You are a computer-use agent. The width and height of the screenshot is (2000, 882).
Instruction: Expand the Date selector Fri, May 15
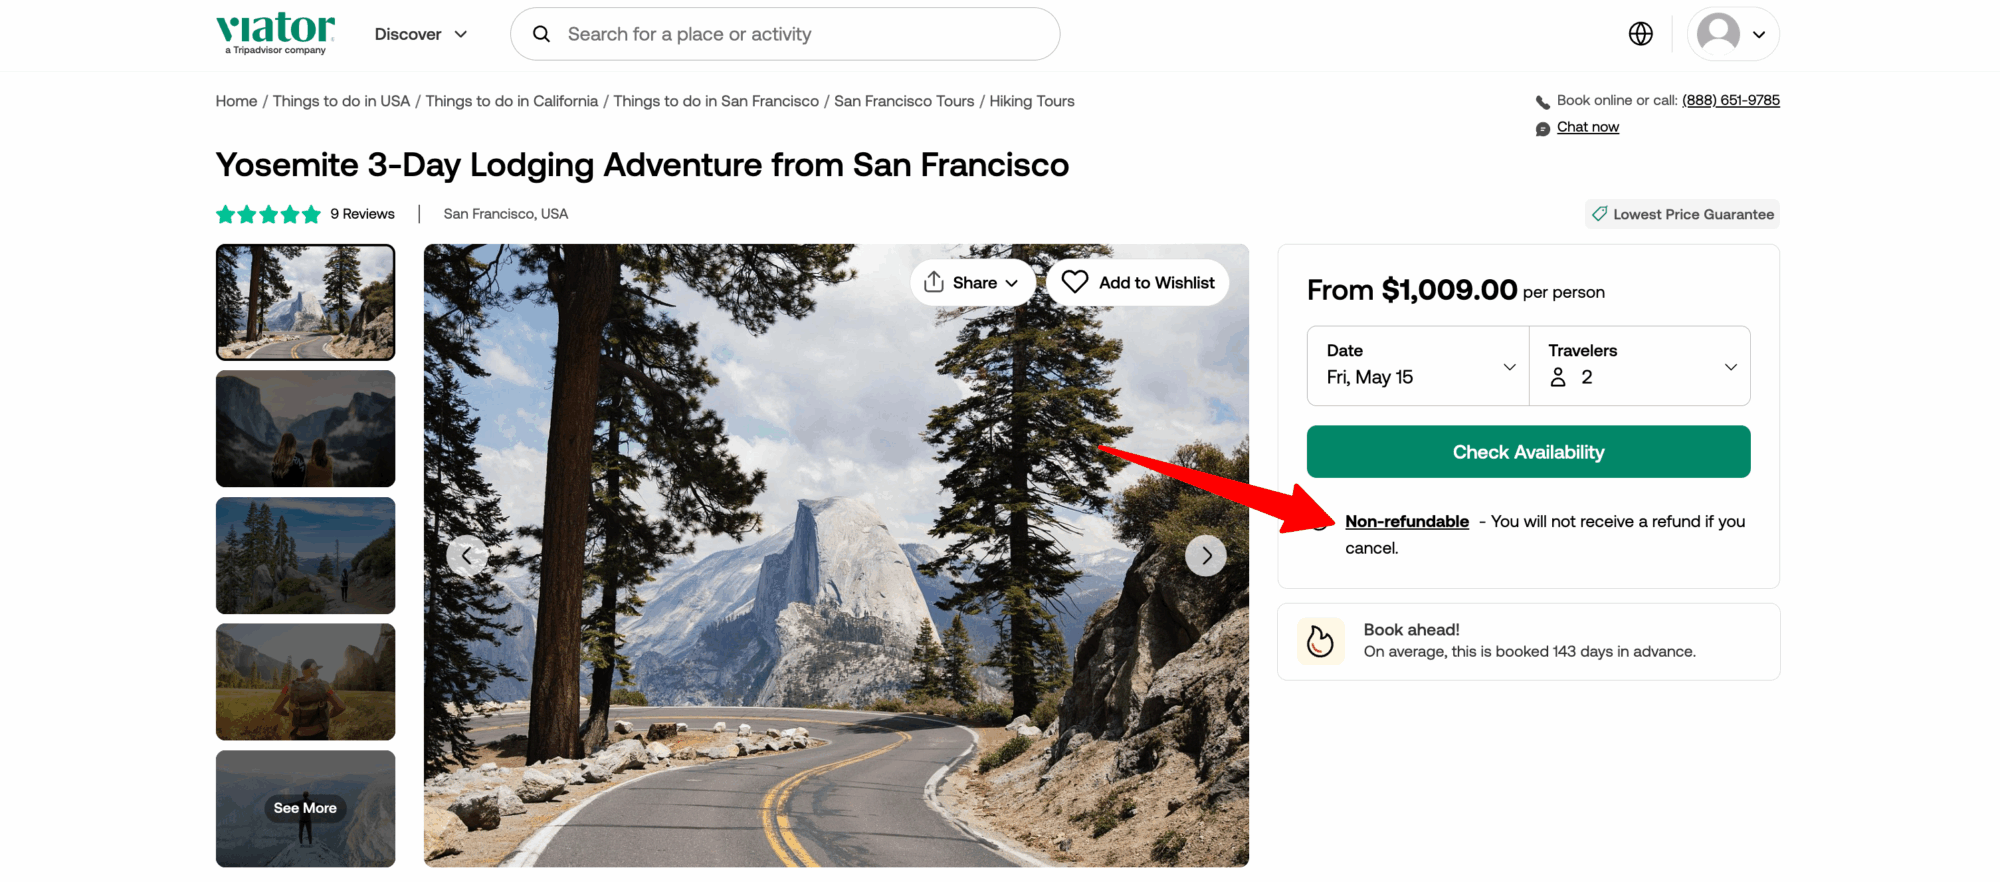point(1417,366)
